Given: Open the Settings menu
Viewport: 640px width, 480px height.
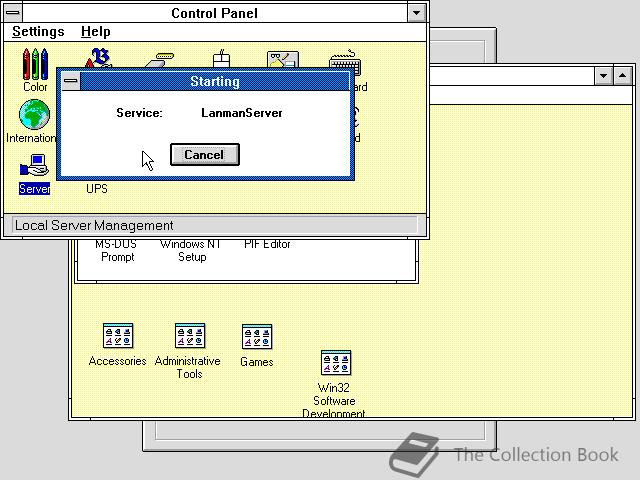Looking at the screenshot, I should (38, 32).
